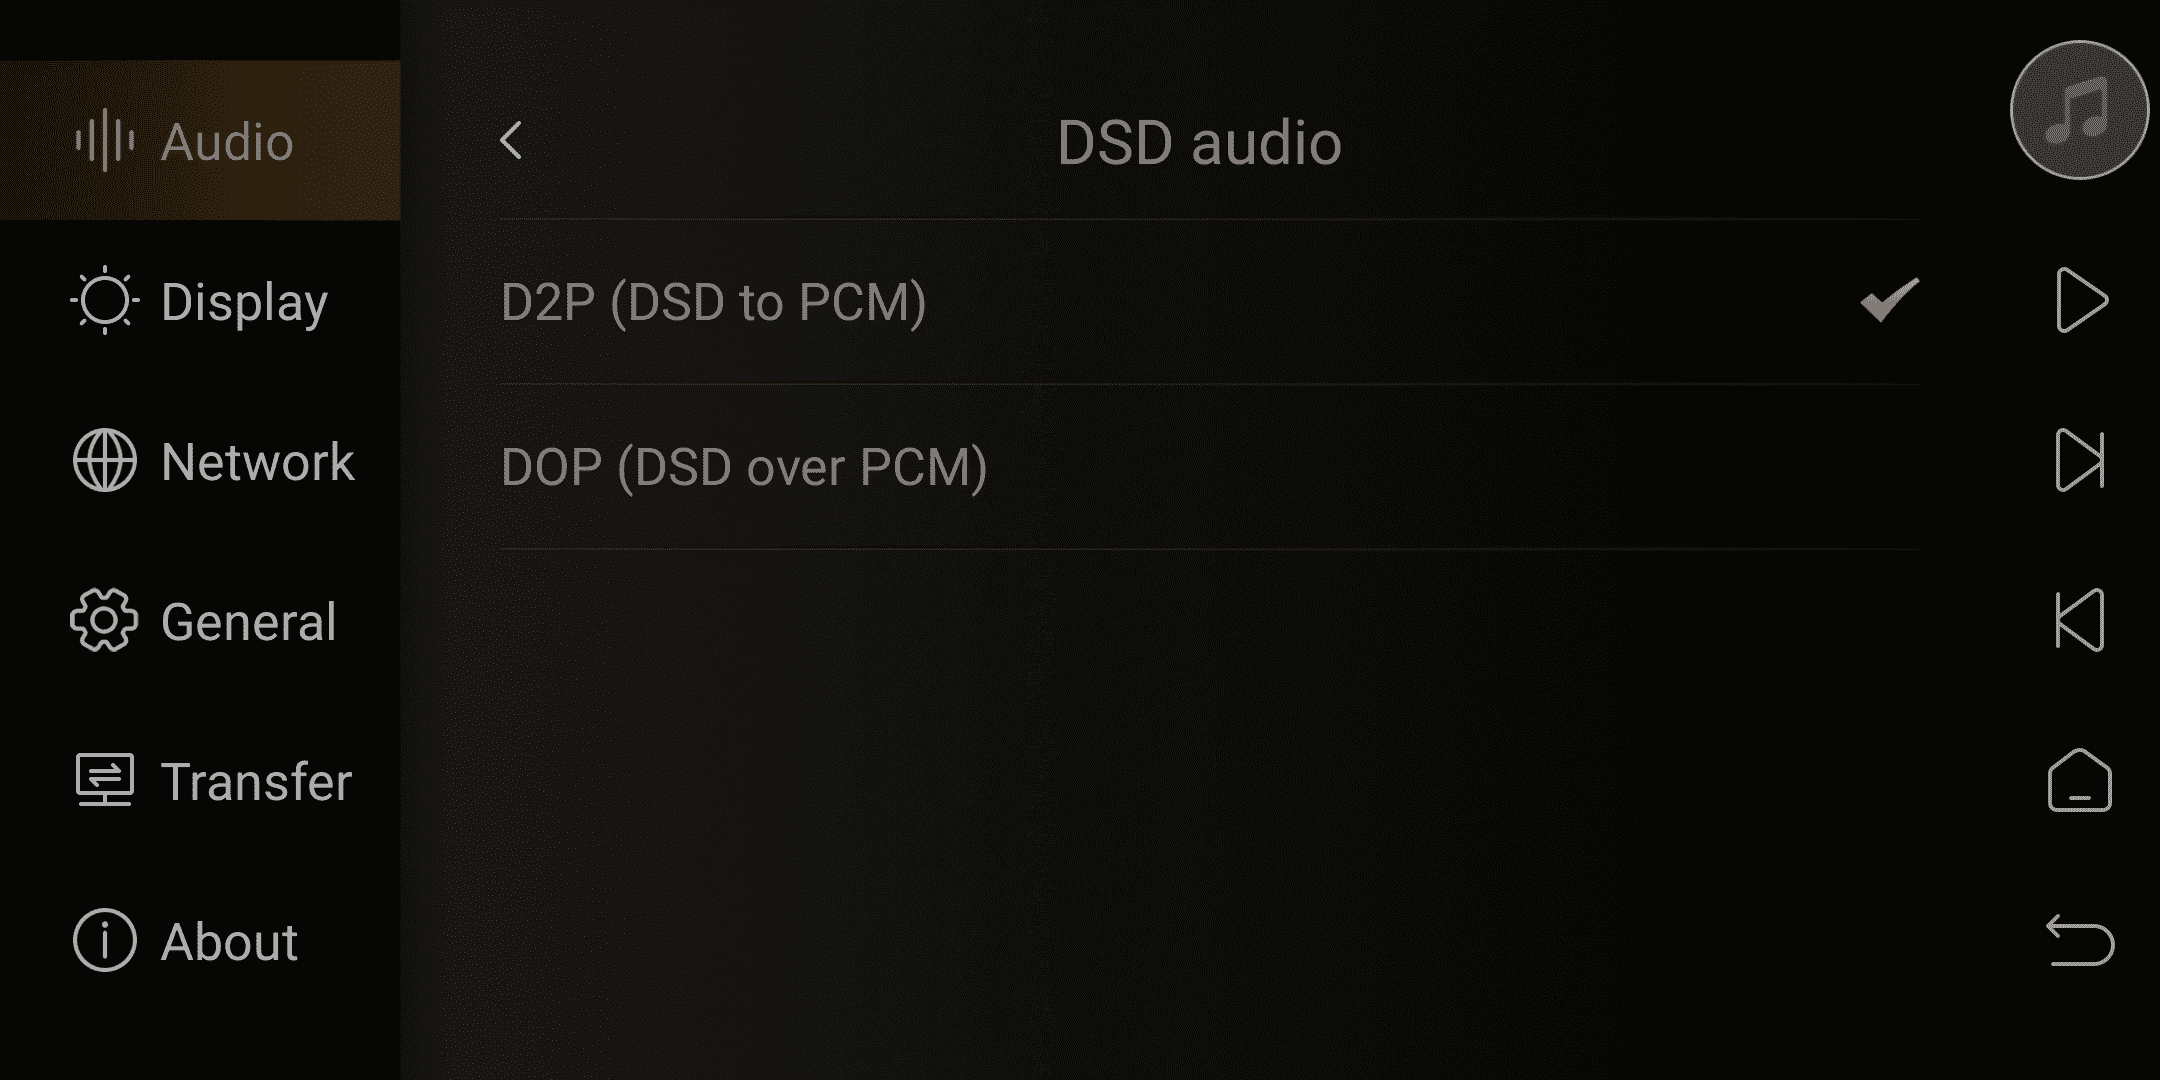This screenshot has height=1080, width=2160.
Task: Choose DOP (DSD over PCM) mode
Action: pyautogui.click(x=1209, y=467)
